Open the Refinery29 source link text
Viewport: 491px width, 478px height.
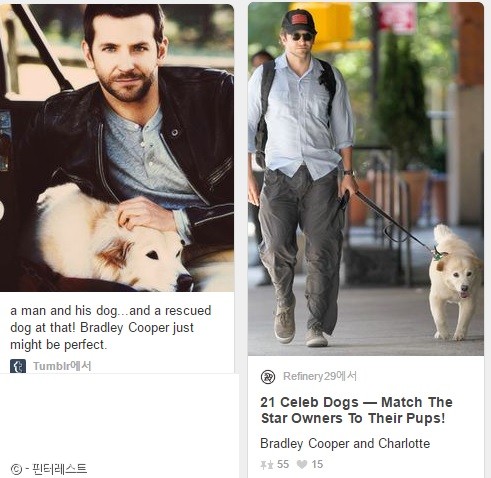coord(320,376)
